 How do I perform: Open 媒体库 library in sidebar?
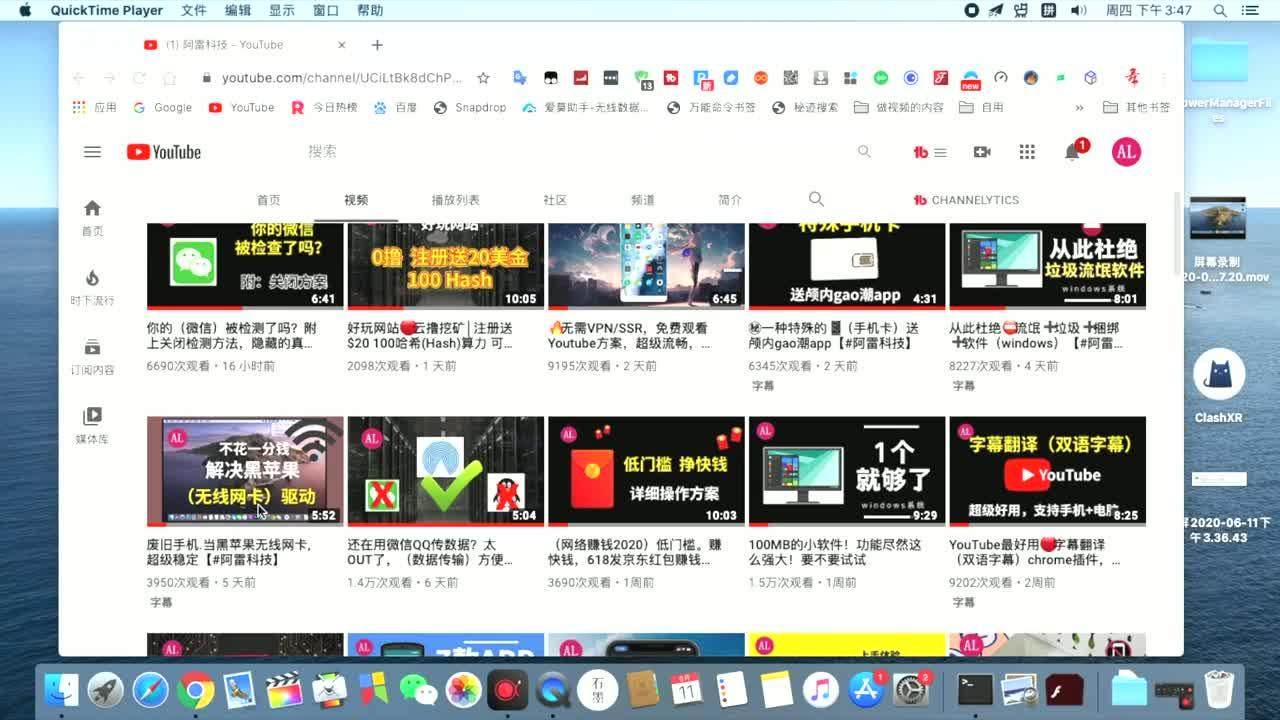(x=92, y=426)
